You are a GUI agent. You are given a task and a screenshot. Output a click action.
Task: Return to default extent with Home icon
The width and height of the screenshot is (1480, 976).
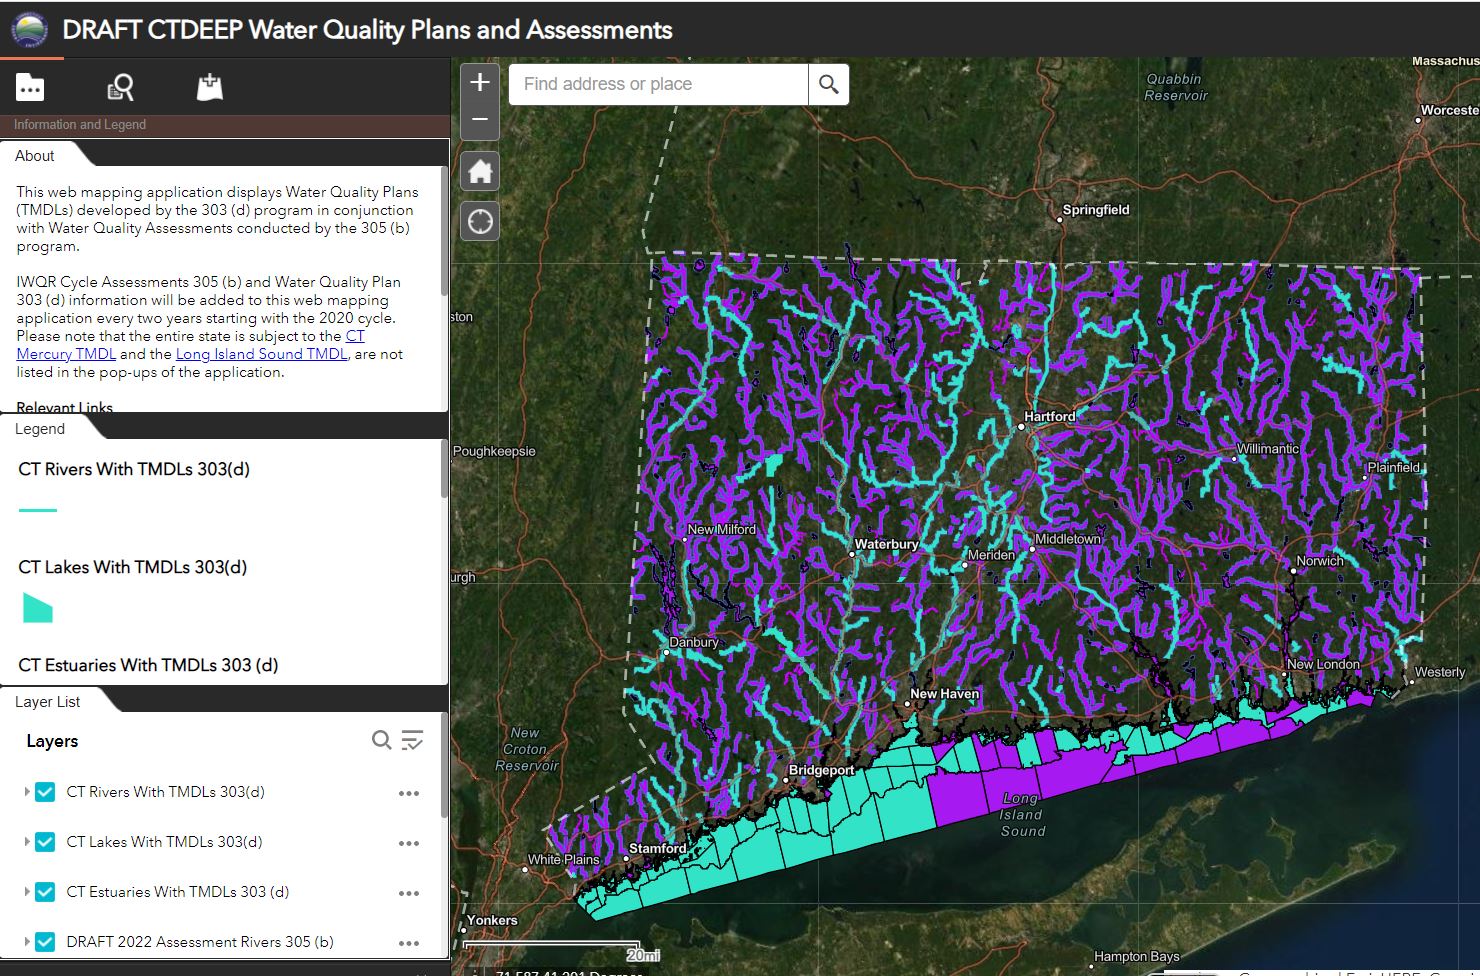[x=479, y=170]
